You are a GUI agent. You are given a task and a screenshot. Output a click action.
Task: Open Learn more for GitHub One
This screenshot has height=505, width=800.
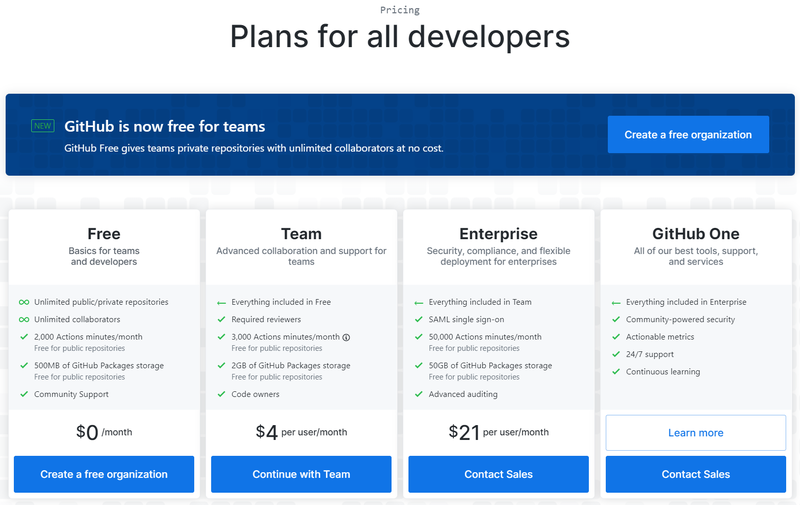tap(696, 433)
